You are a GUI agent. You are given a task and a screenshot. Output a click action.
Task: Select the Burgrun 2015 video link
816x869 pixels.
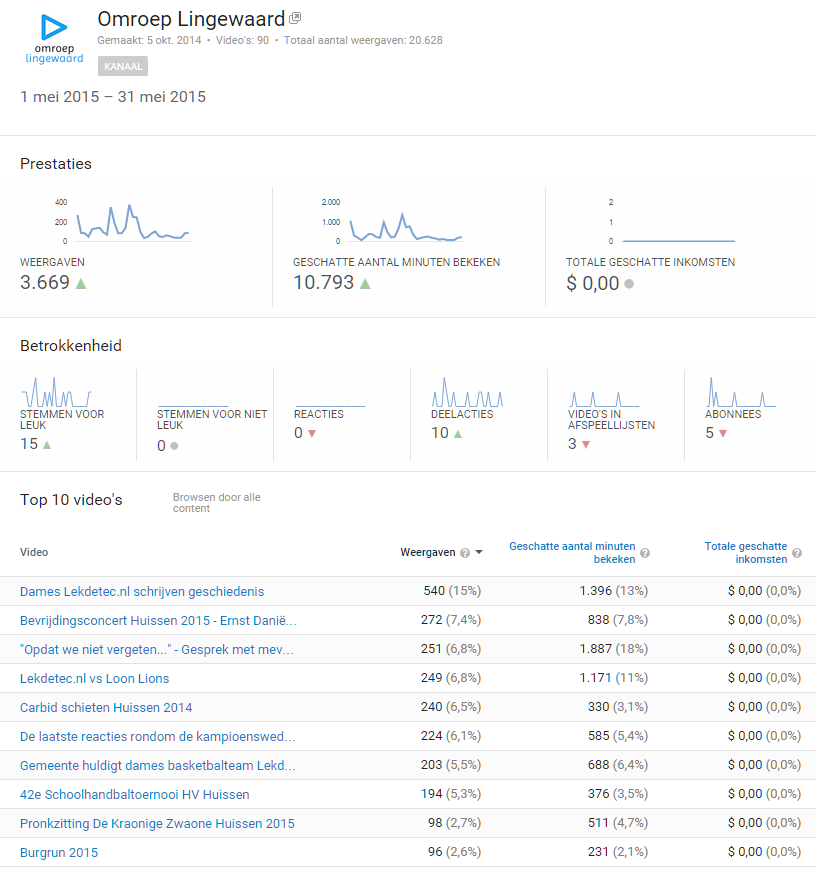point(59,852)
